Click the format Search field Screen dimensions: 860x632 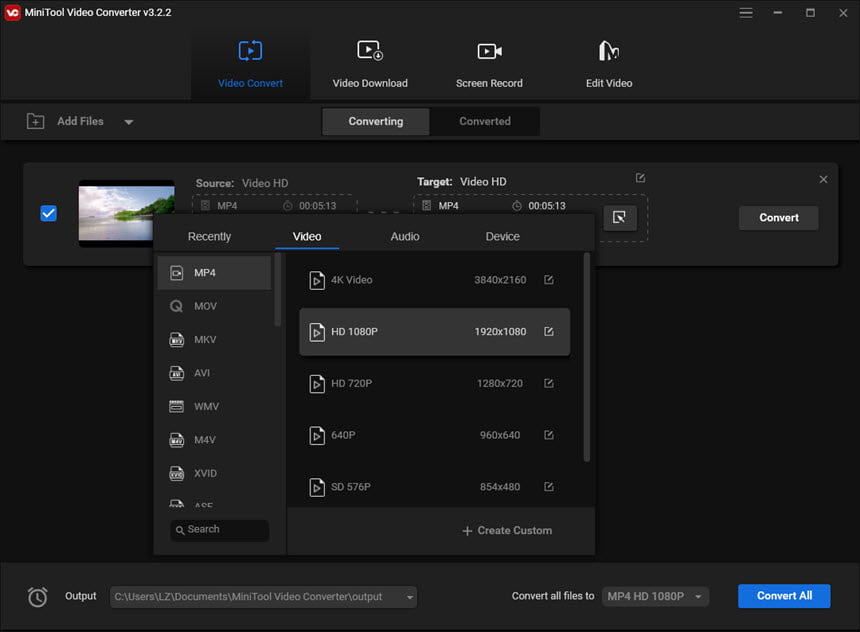219,530
